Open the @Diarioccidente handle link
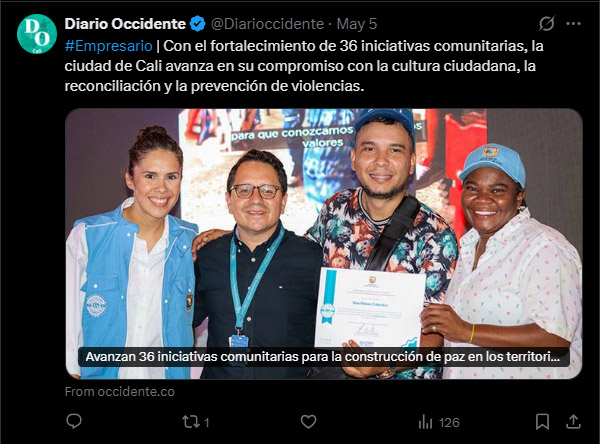The width and height of the screenshot is (600, 444). pos(267,24)
